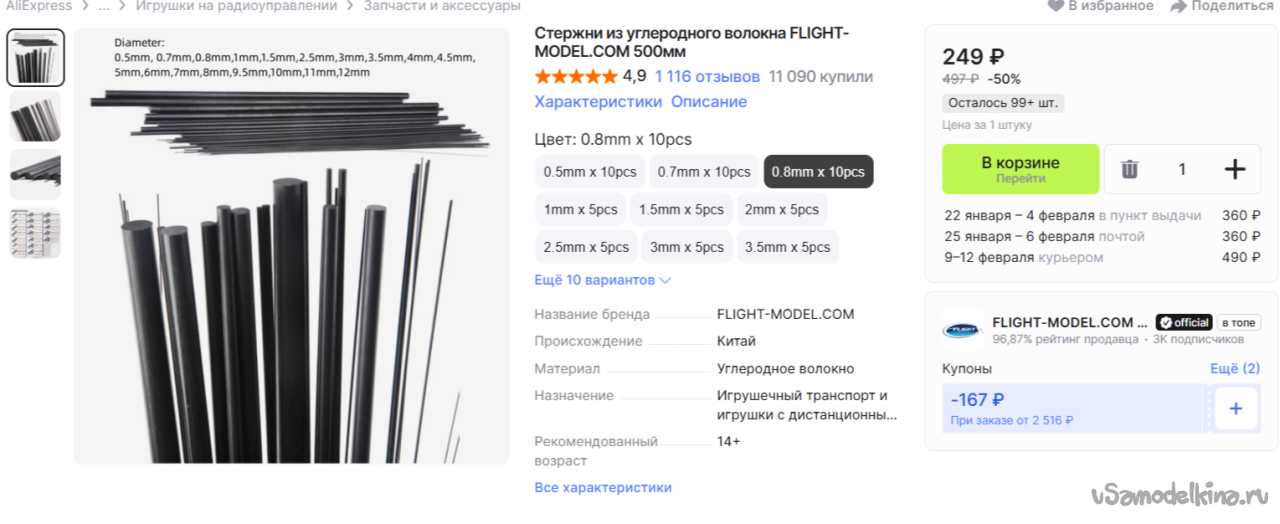Click the official verified badge

(x=1183, y=323)
